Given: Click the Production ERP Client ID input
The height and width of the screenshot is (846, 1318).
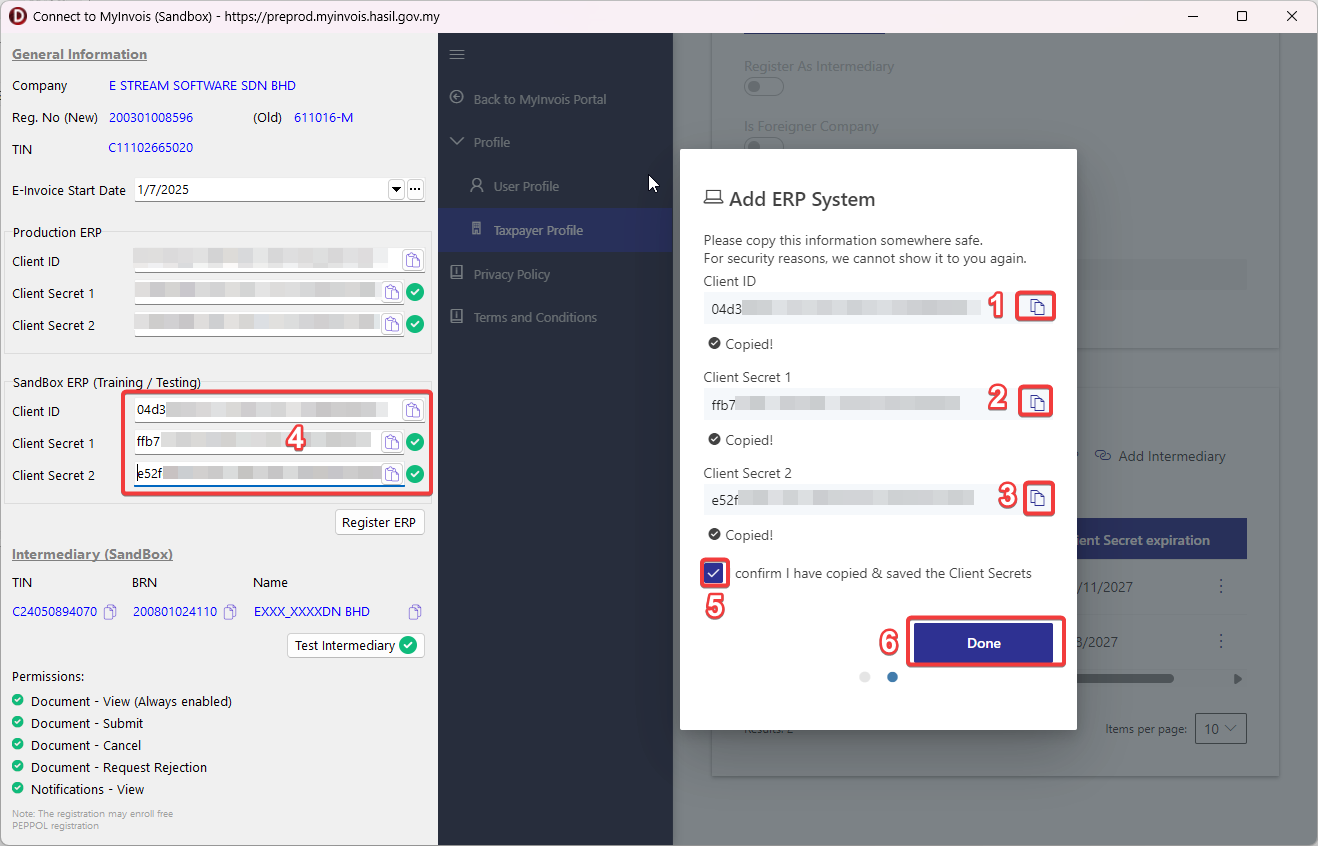Looking at the screenshot, I should pyautogui.click(x=267, y=260).
